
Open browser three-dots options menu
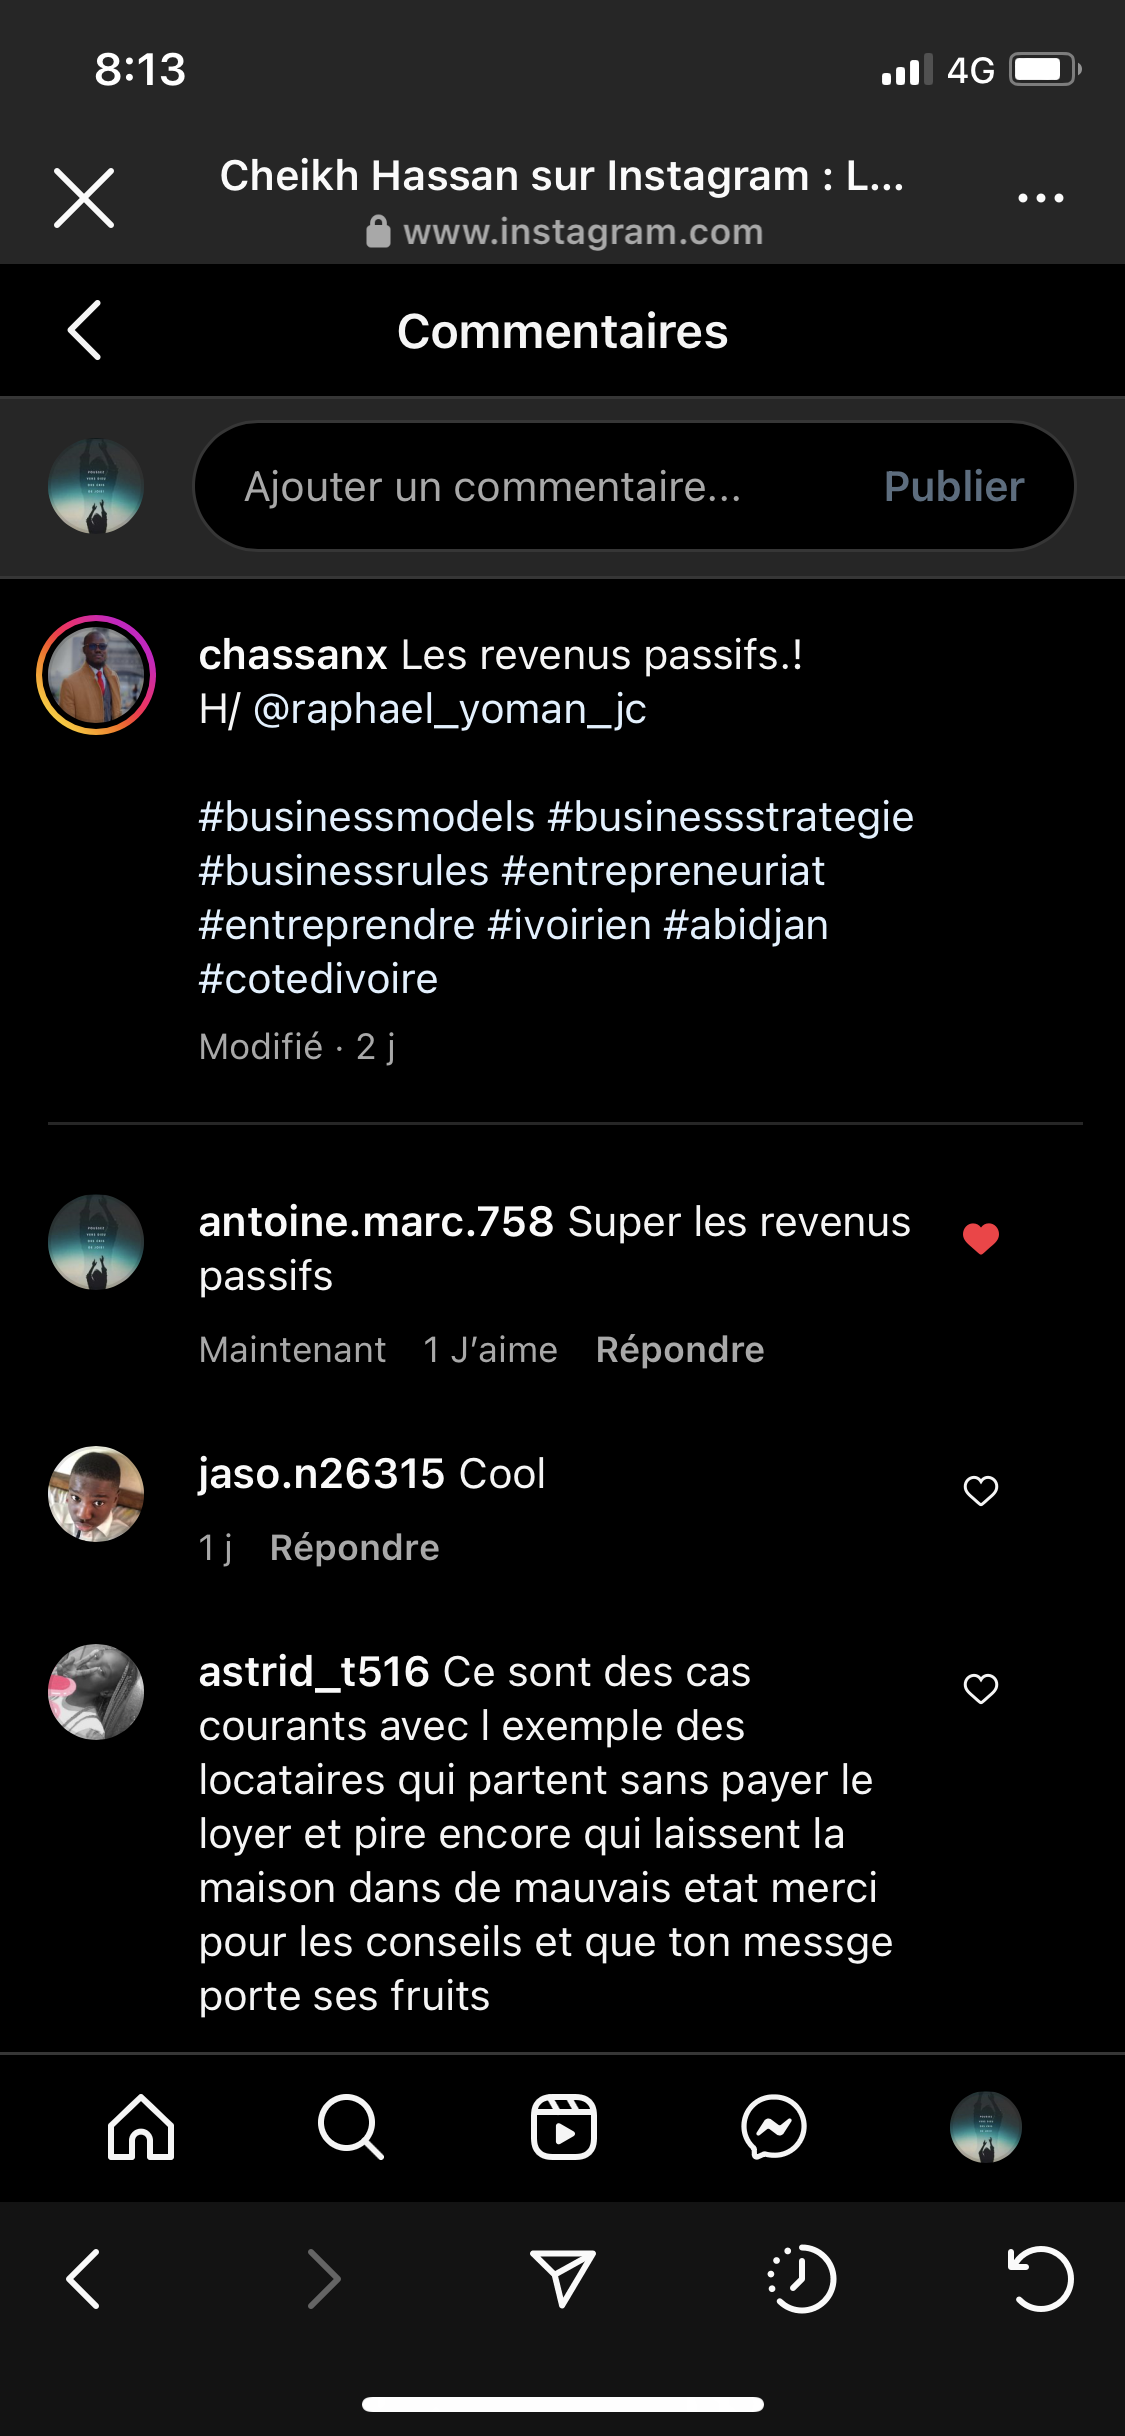coord(1040,198)
